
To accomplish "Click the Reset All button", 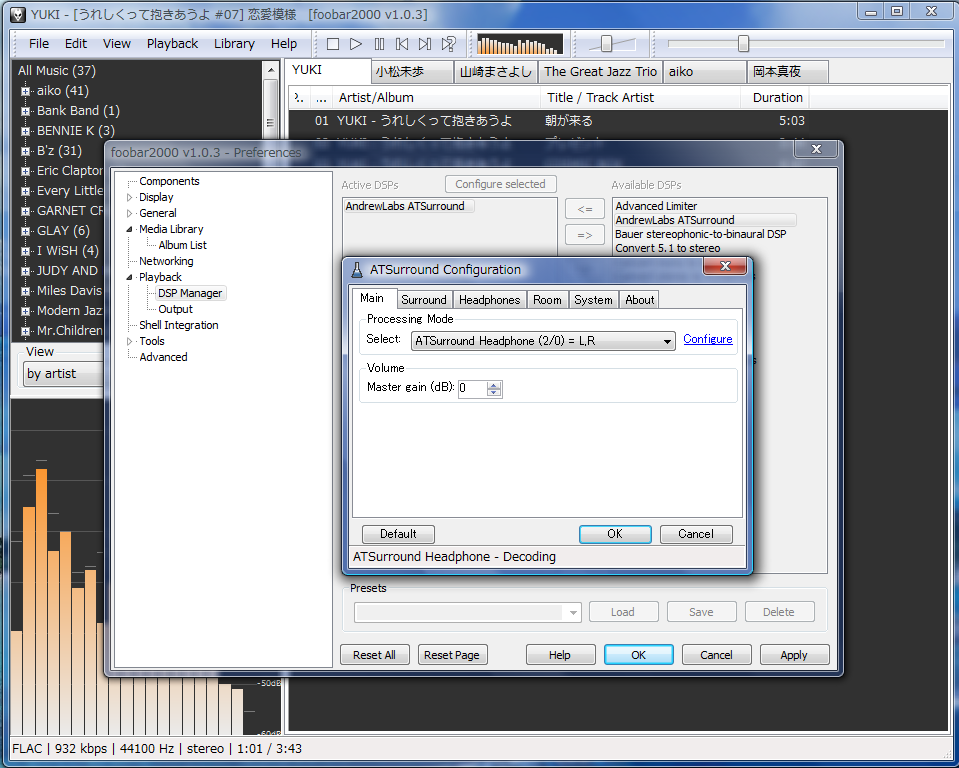I will pyautogui.click(x=374, y=655).
